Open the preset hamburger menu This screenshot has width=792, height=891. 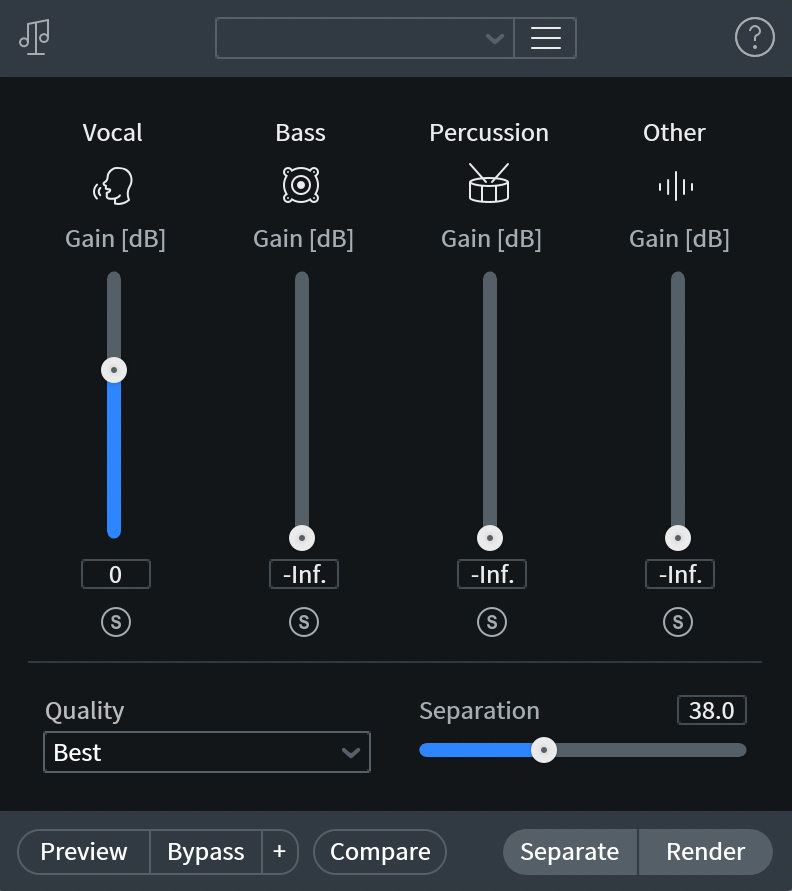click(545, 38)
